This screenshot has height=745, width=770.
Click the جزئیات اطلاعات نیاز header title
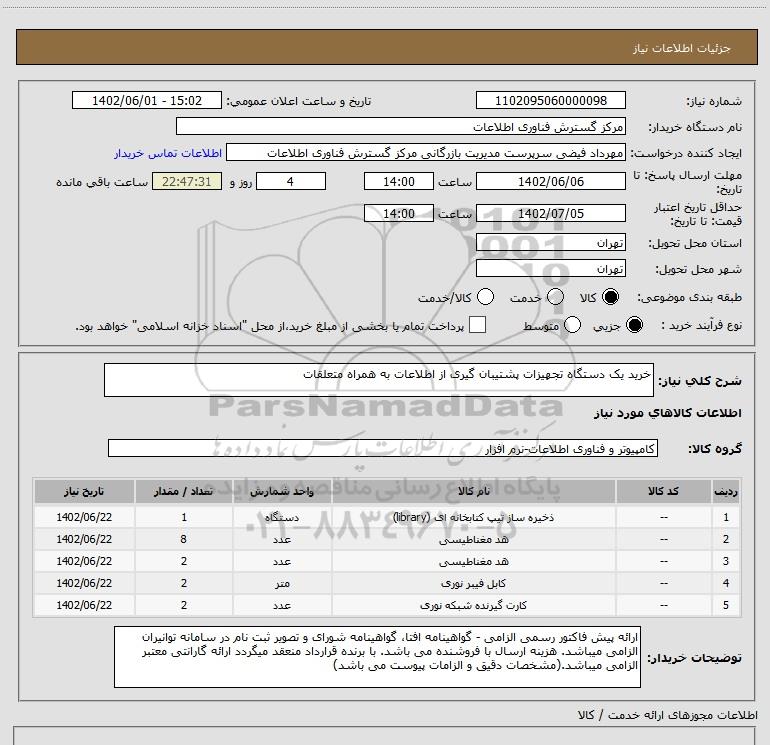(682, 48)
